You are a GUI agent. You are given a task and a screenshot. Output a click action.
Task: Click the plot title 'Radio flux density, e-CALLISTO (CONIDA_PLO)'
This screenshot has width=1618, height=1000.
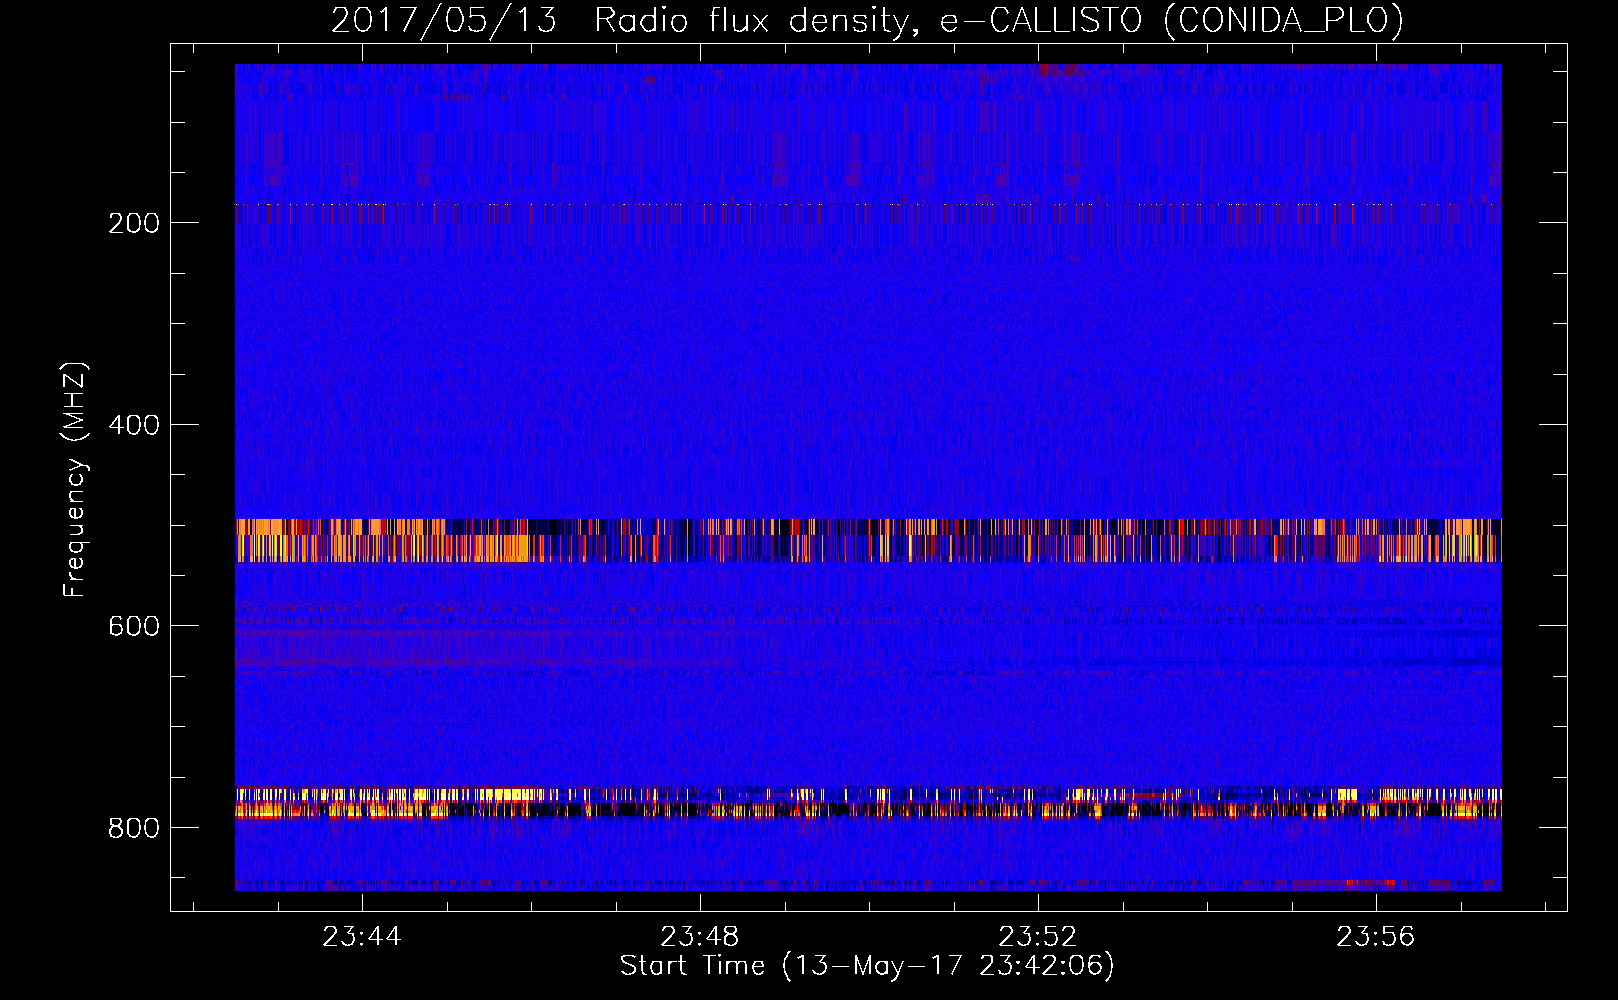pos(999,20)
